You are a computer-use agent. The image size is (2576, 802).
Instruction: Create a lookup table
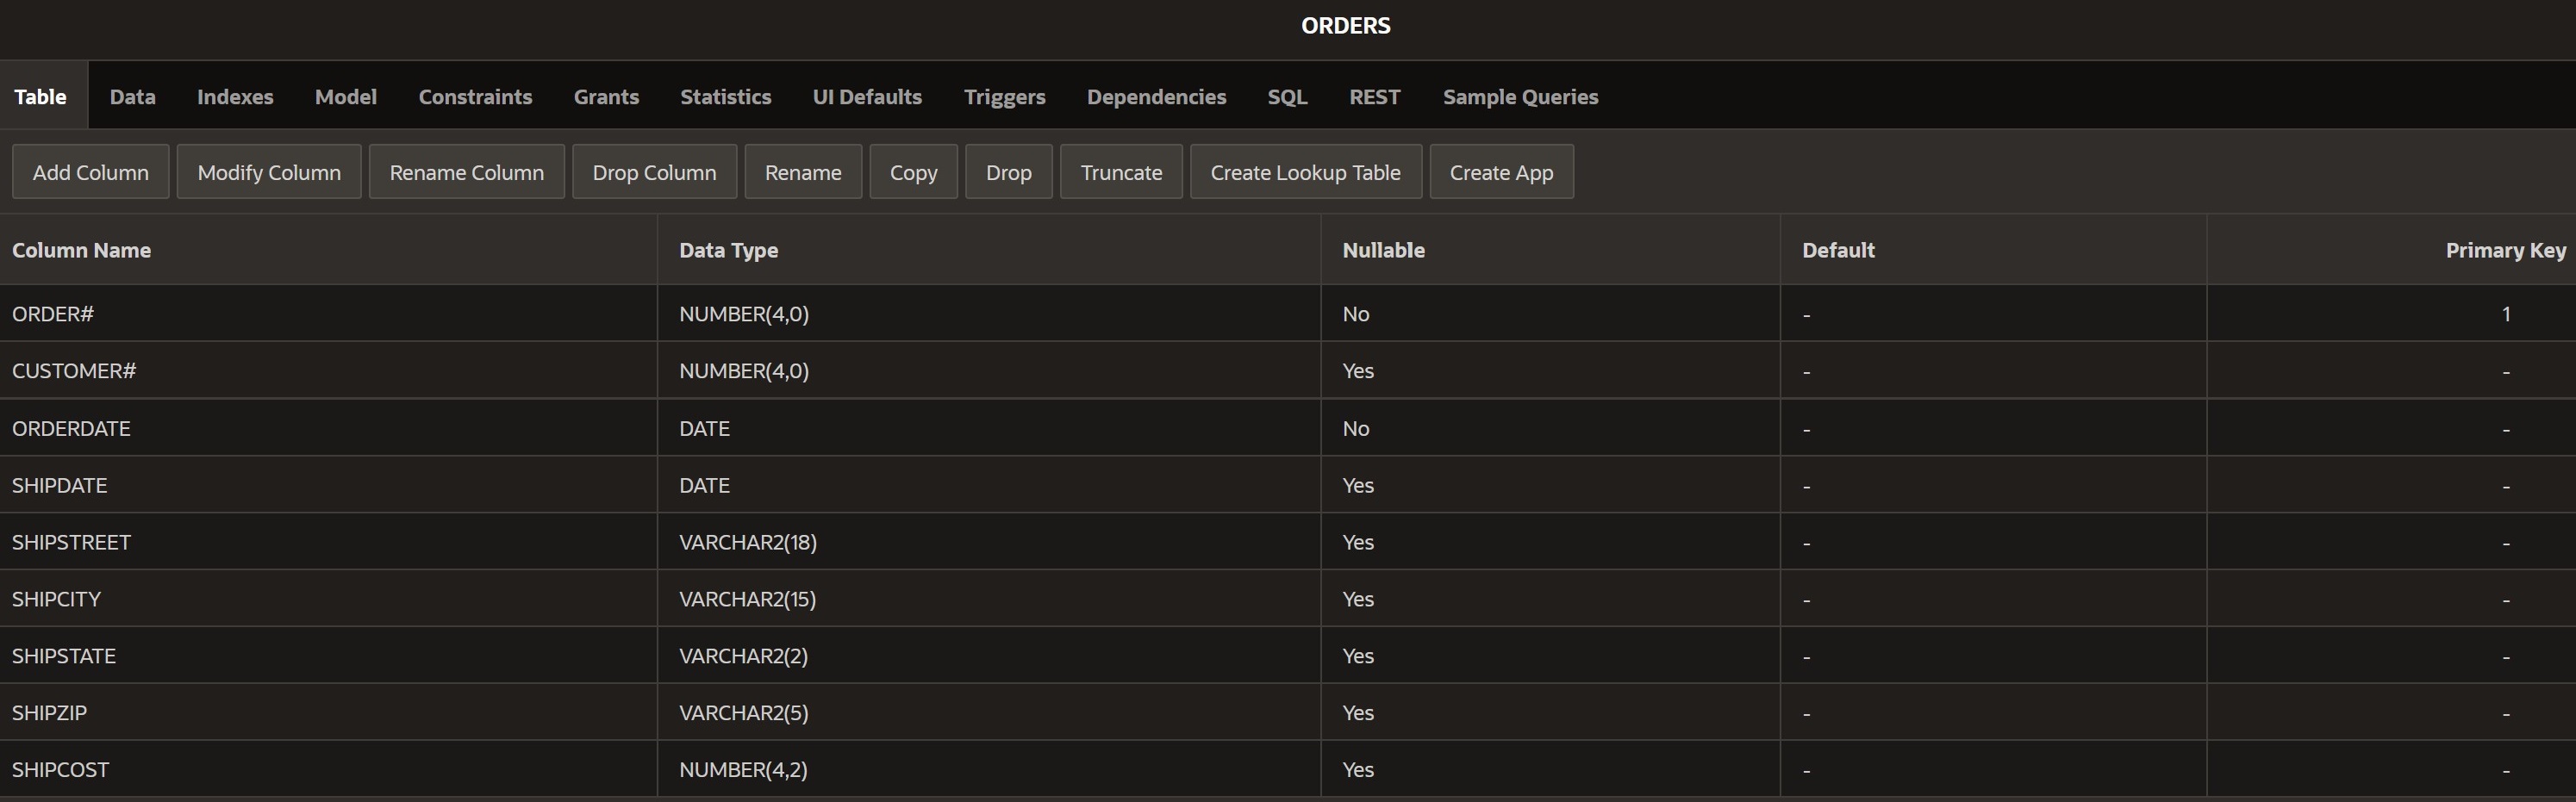[1305, 171]
